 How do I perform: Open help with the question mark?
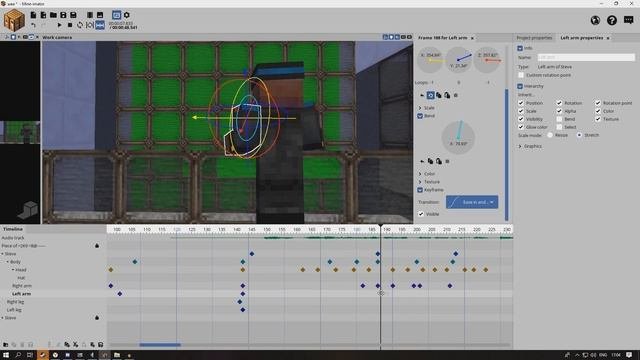click(x=611, y=20)
